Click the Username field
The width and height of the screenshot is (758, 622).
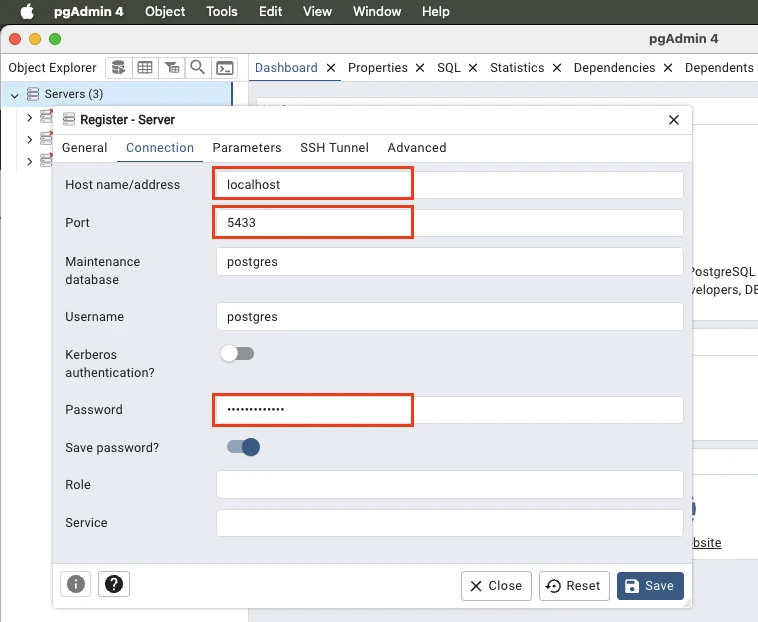450,317
